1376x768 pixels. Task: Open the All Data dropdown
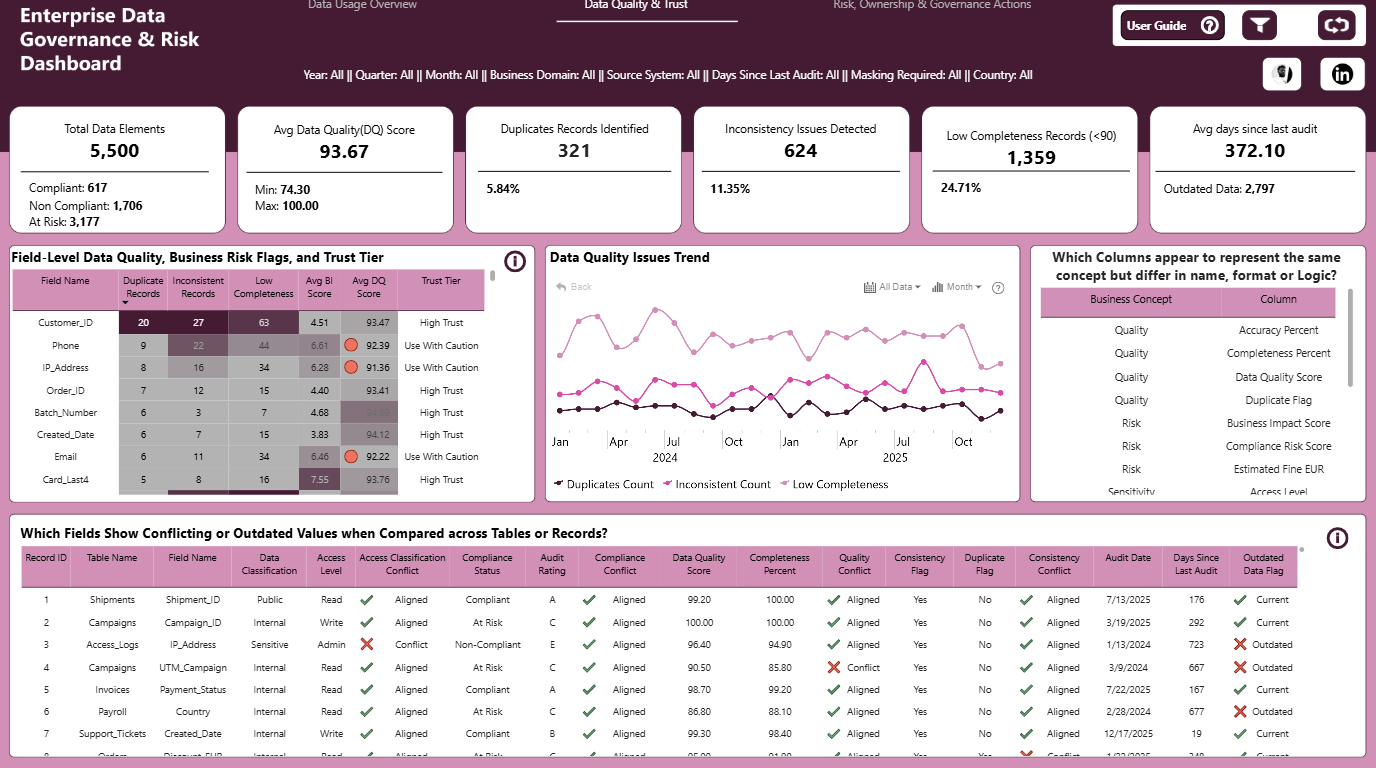[x=892, y=287]
